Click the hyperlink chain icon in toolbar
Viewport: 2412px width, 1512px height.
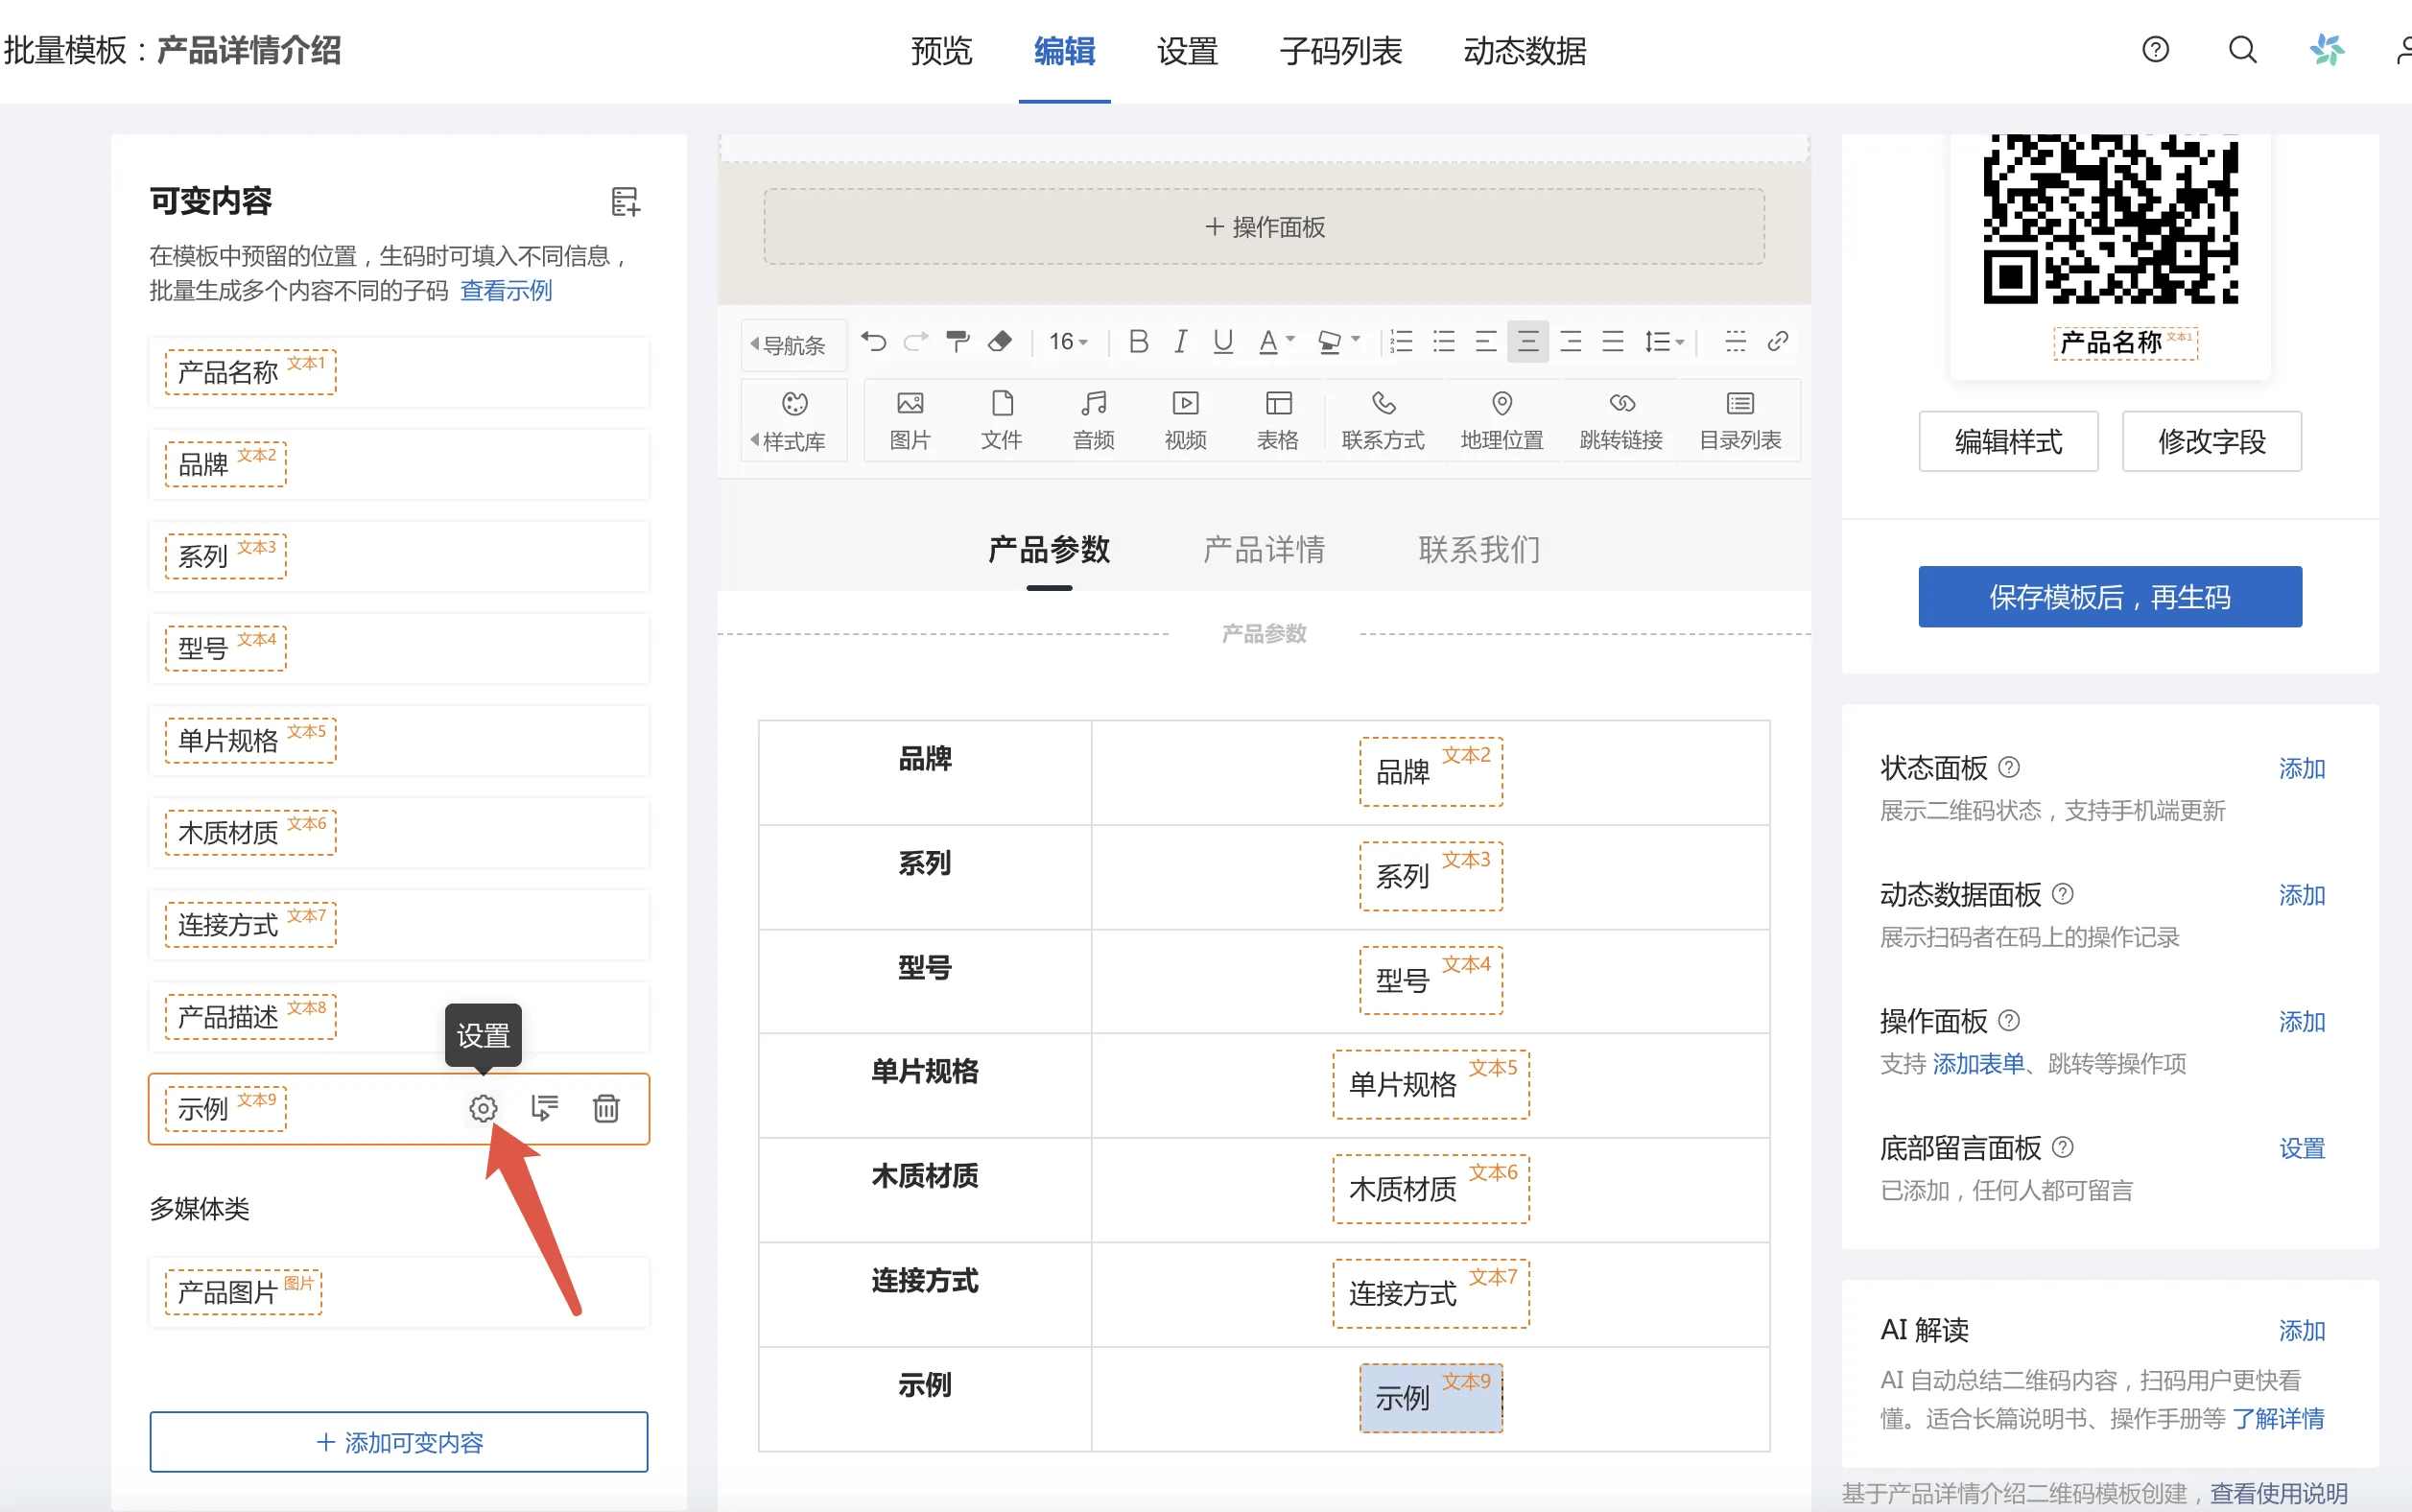(x=1777, y=342)
